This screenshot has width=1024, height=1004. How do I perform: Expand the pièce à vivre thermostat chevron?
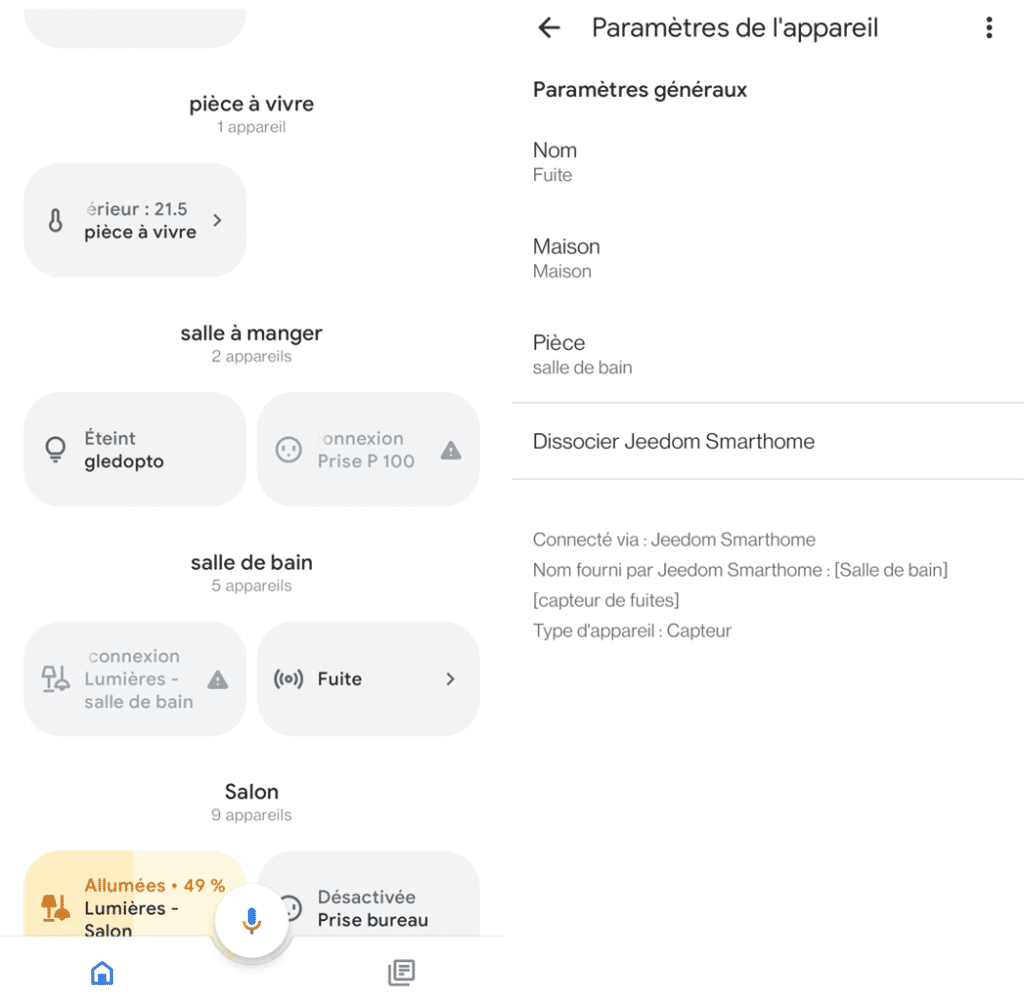coord(217,220)
